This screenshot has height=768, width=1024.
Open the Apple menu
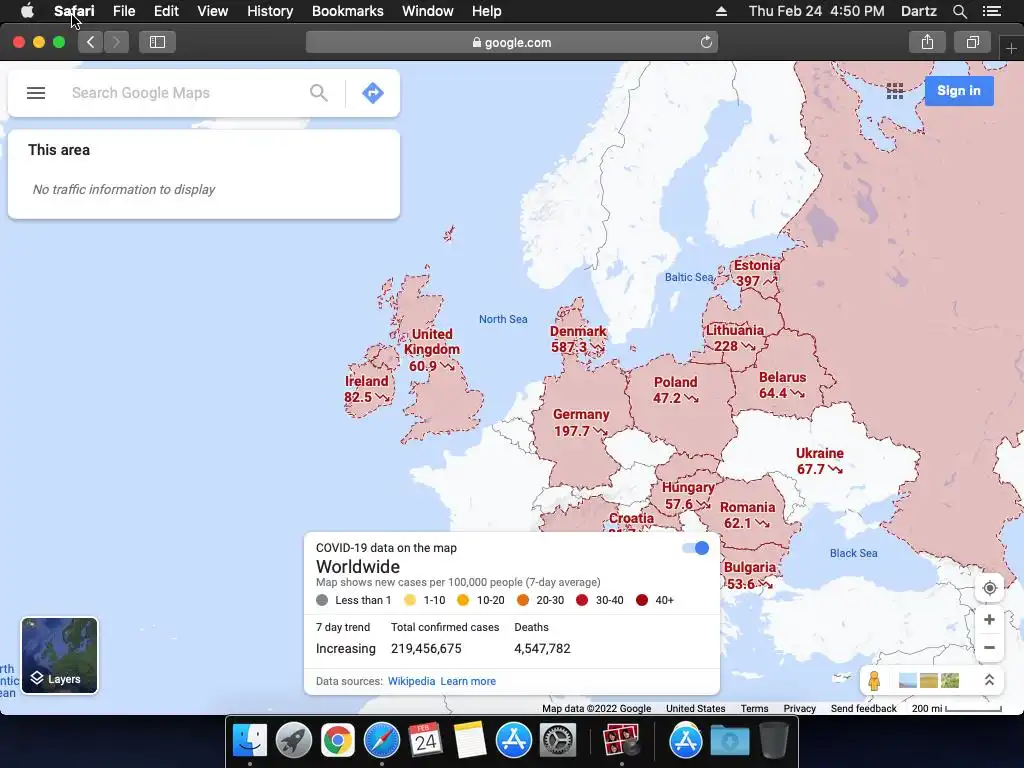27,11
